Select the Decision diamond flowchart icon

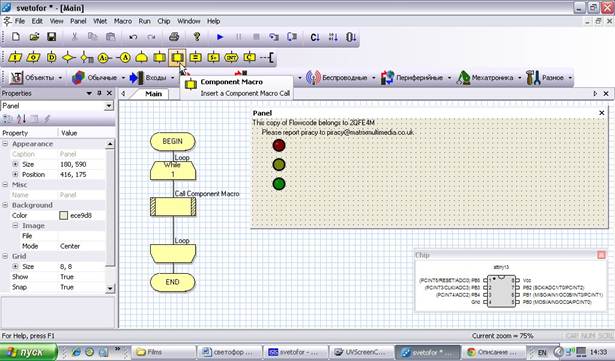coord(69,57)
